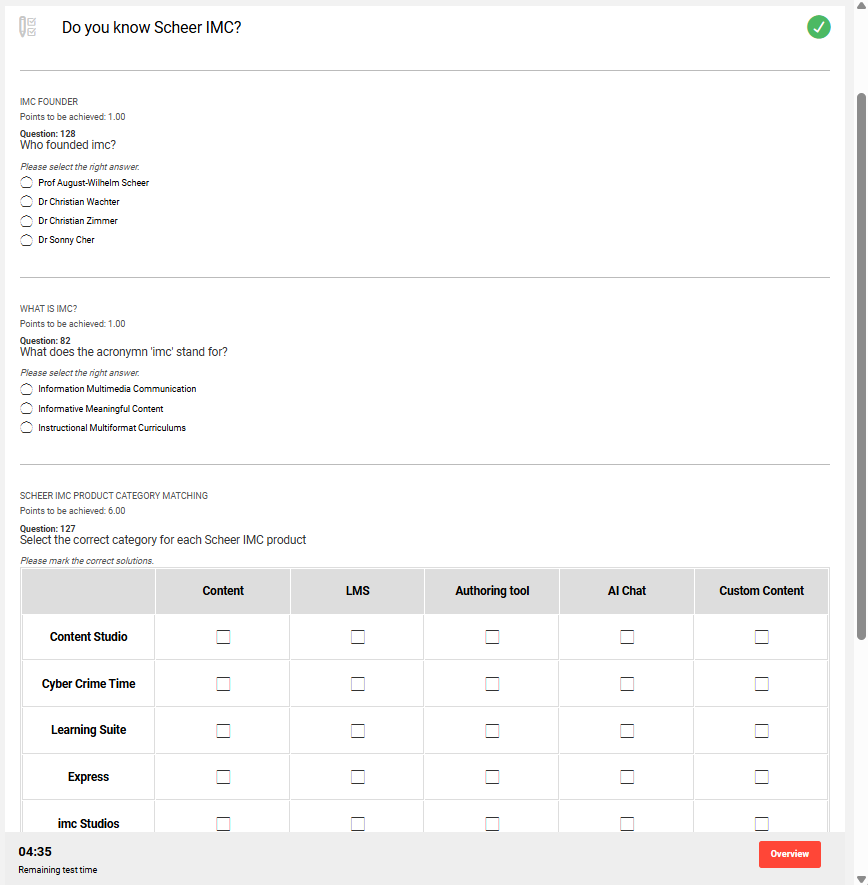Open the test Overview button
The height and width of the screenshot is (885, 868).
pos(790,854)
